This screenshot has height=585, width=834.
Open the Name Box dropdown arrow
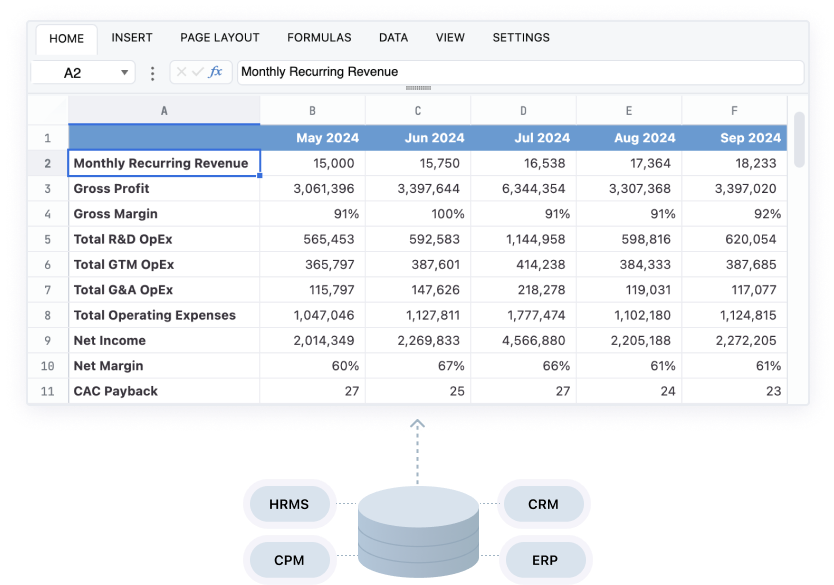[x=125, y=73]
